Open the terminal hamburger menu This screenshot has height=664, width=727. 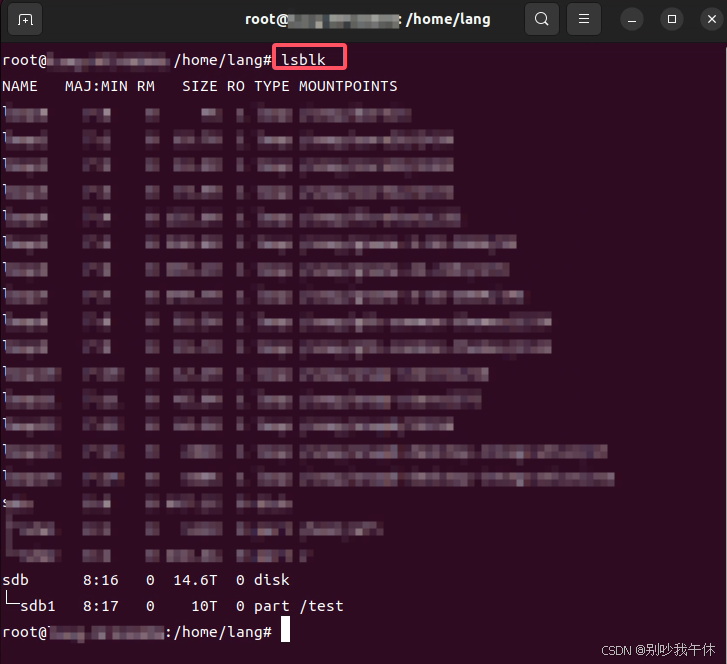(x=584, y=19)
